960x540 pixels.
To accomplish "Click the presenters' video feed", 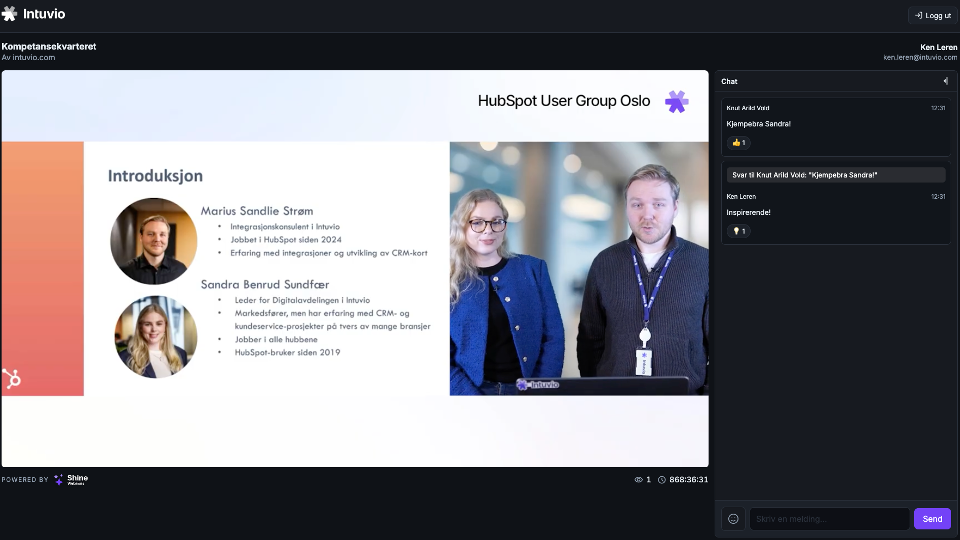I will [579, 269].
